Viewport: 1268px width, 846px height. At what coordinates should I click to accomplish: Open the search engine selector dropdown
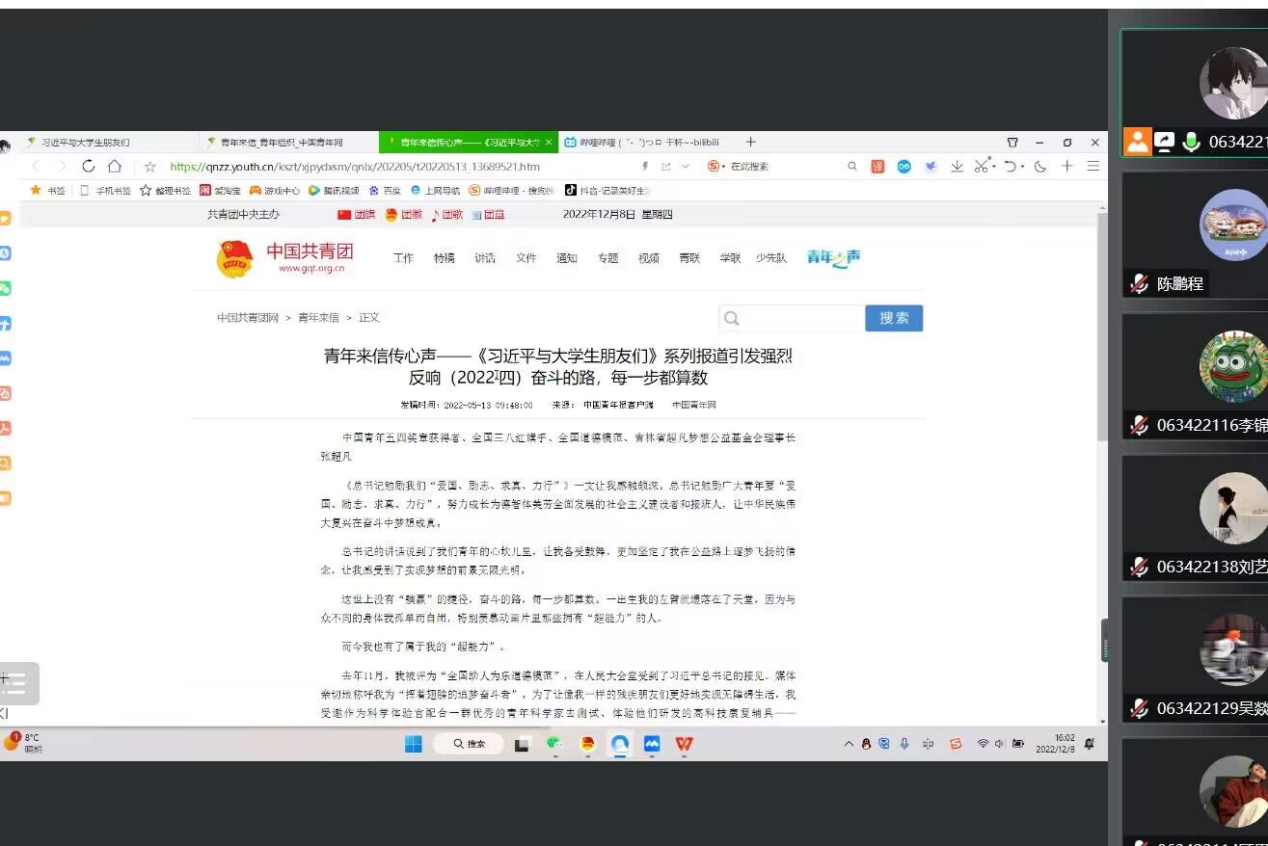coord(725,167)
